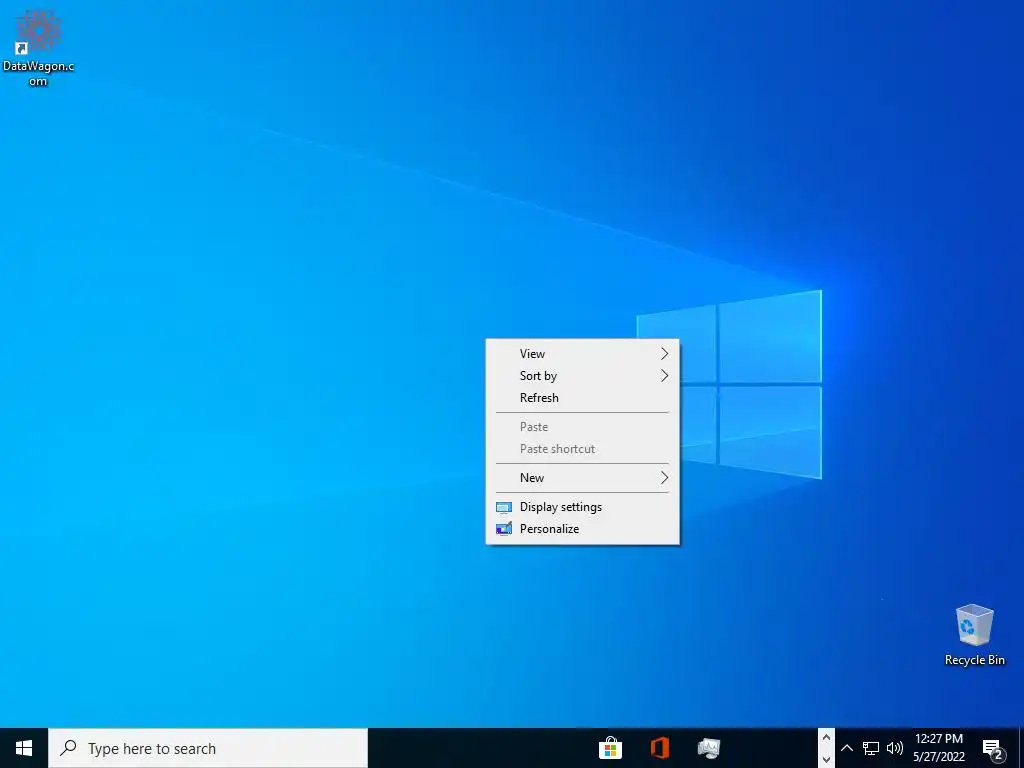The height and width of the screenshot is (768, 1024).
Task: Click the arrow next to Sort by
Action: click(x=664, y=376)
